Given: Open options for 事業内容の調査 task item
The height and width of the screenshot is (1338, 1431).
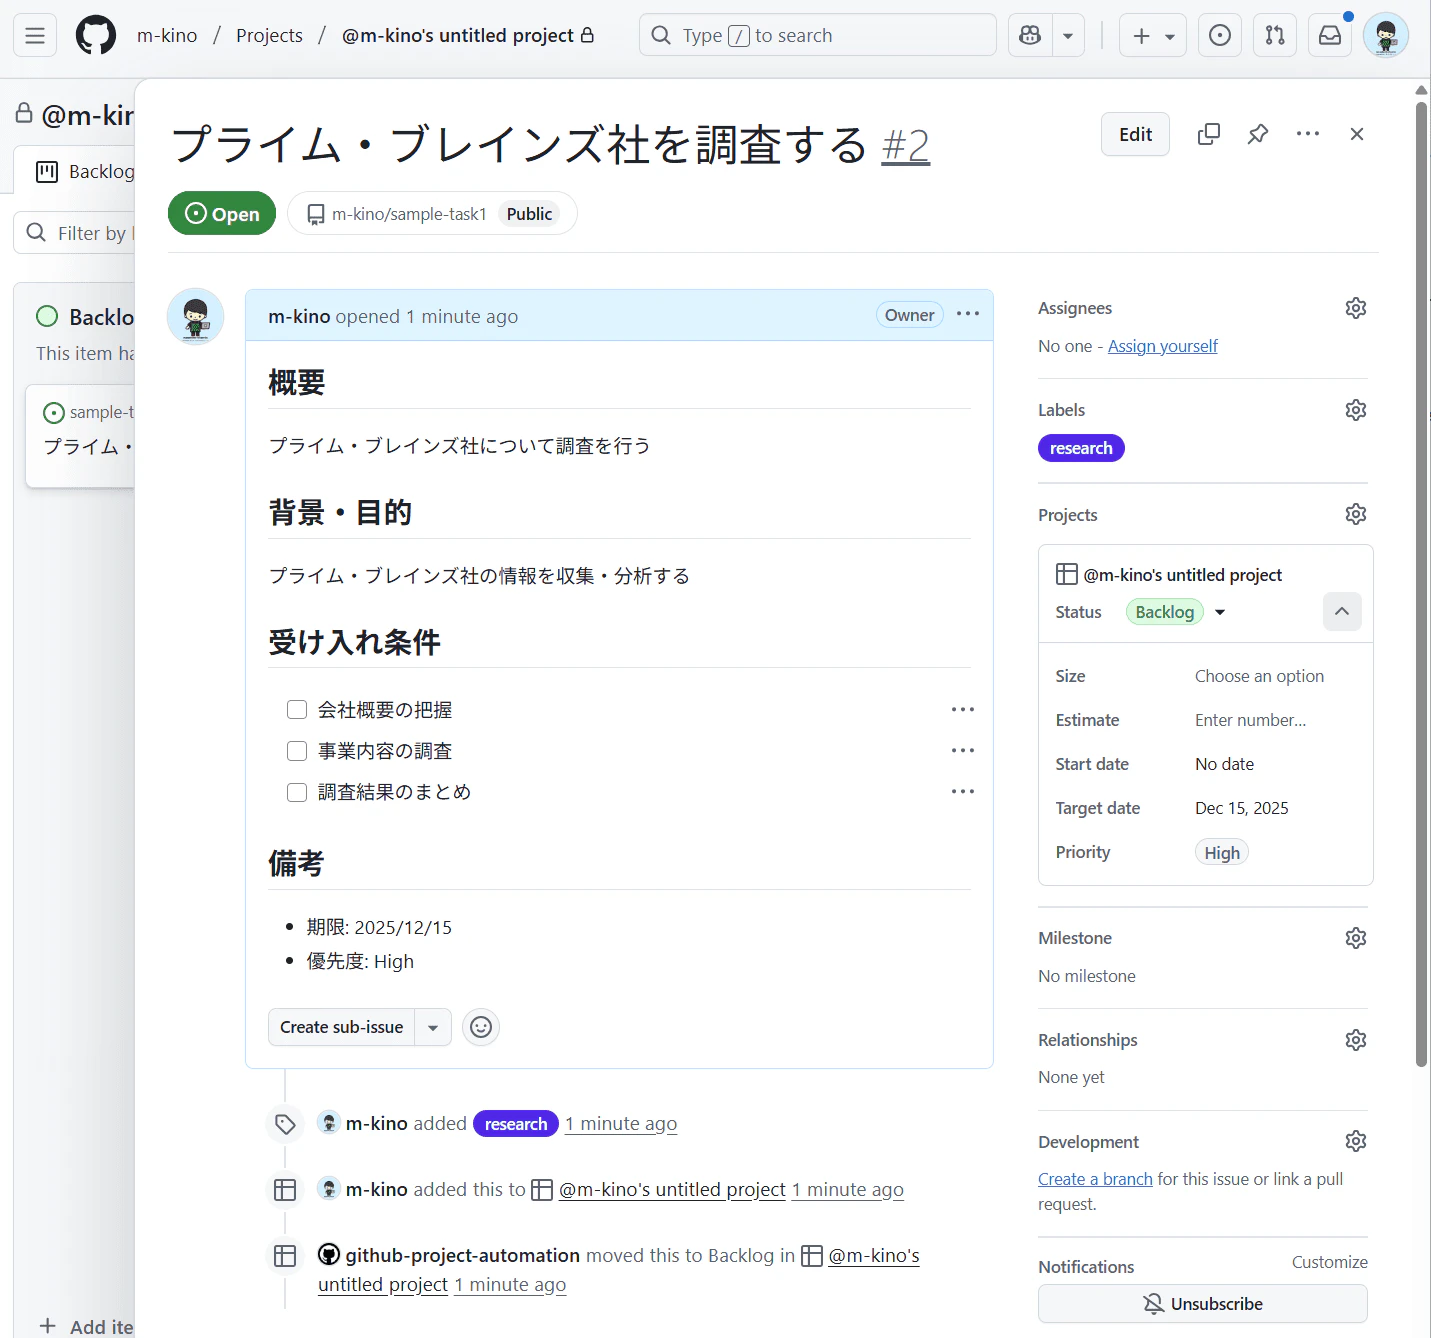Looking at the screenshot, I should [x=963, y=751].
